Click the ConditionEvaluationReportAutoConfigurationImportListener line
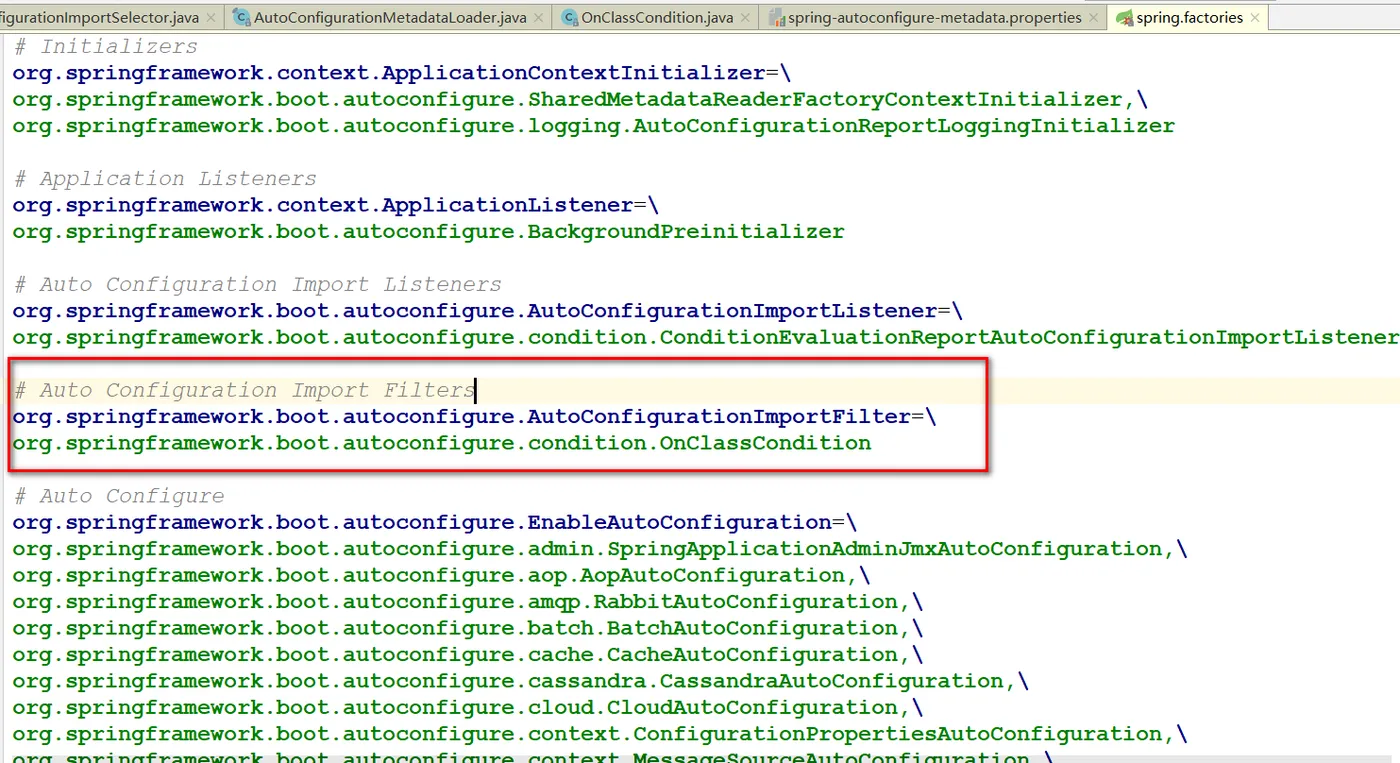 [705, 337]
